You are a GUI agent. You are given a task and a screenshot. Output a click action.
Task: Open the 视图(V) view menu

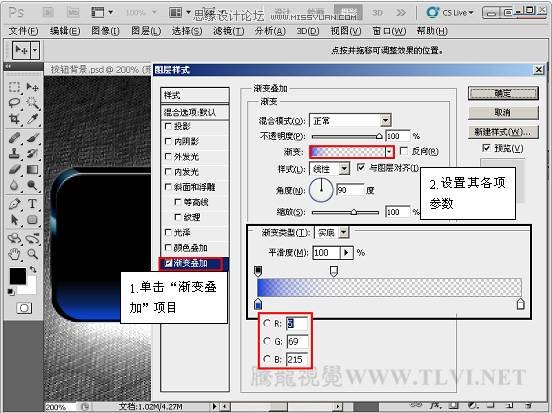[x=346, y=31]
